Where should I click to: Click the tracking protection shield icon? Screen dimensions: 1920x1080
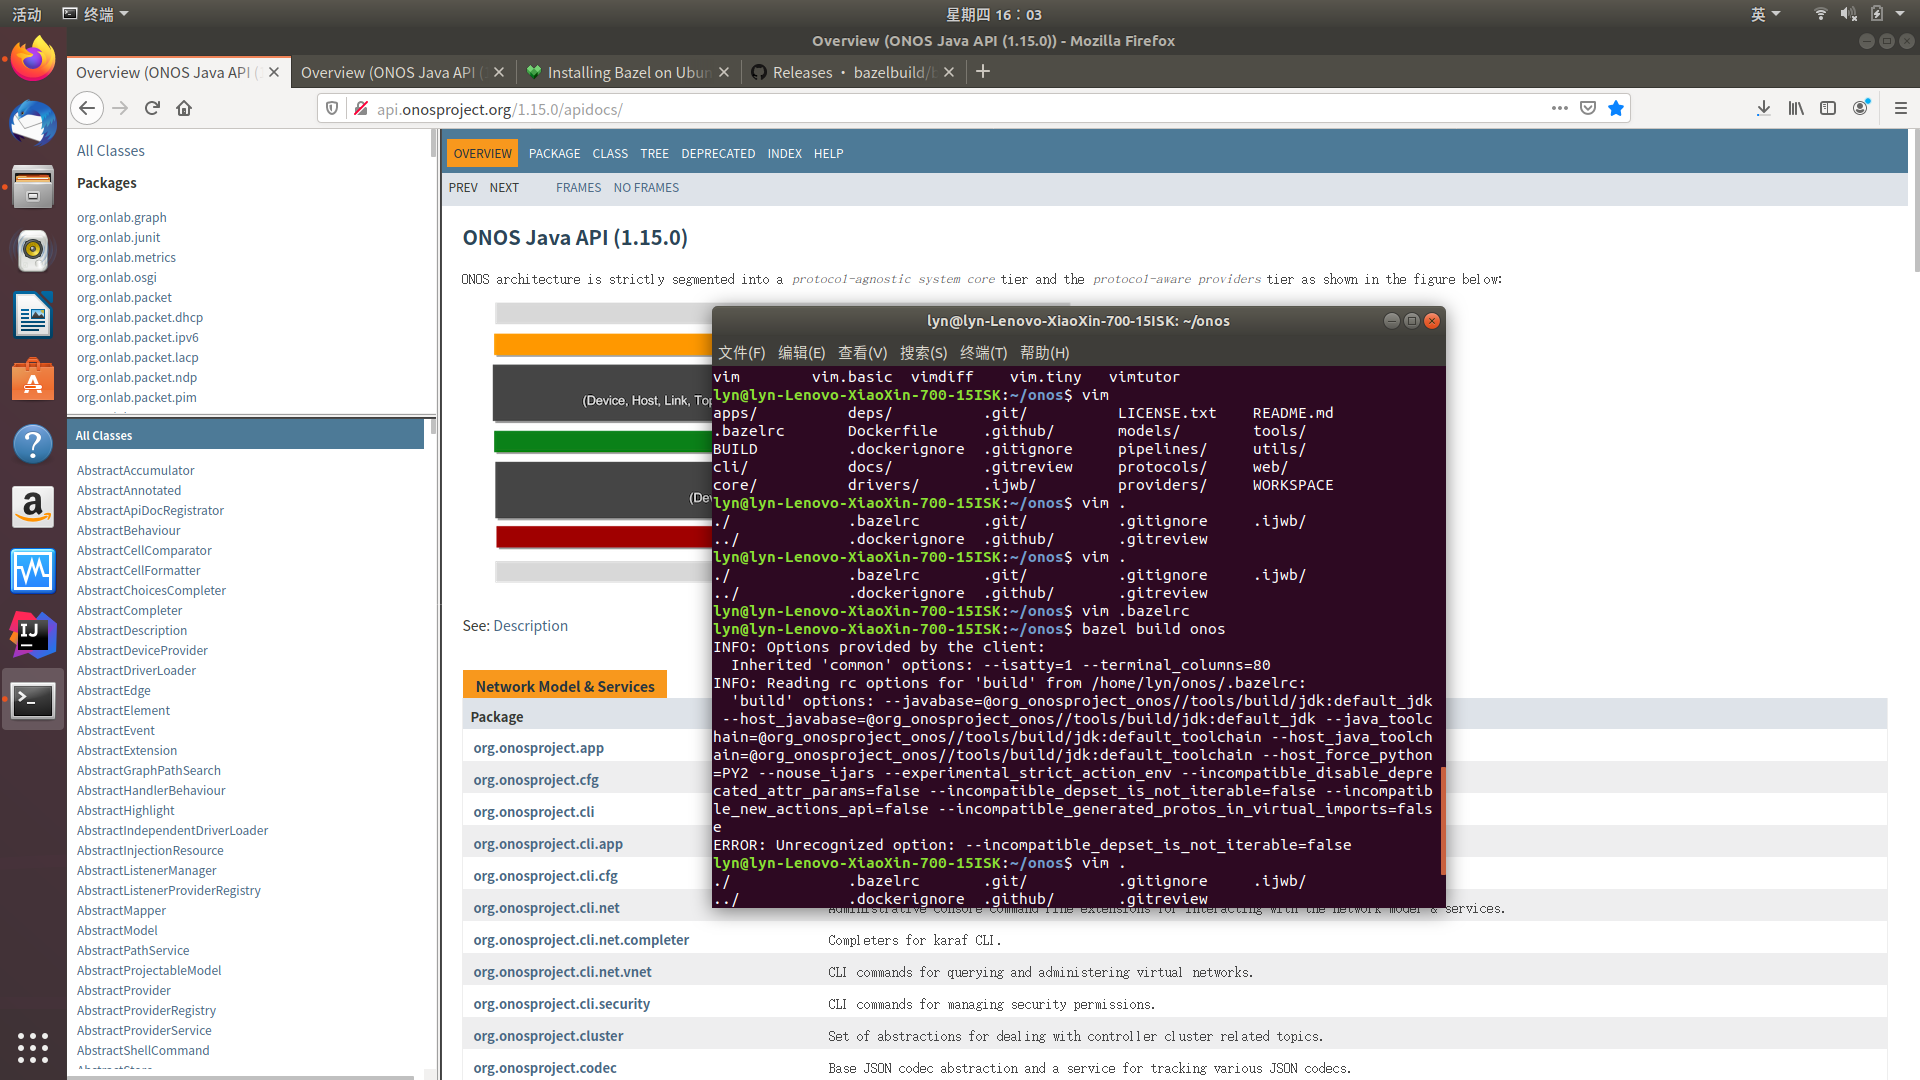coord(331,108)
